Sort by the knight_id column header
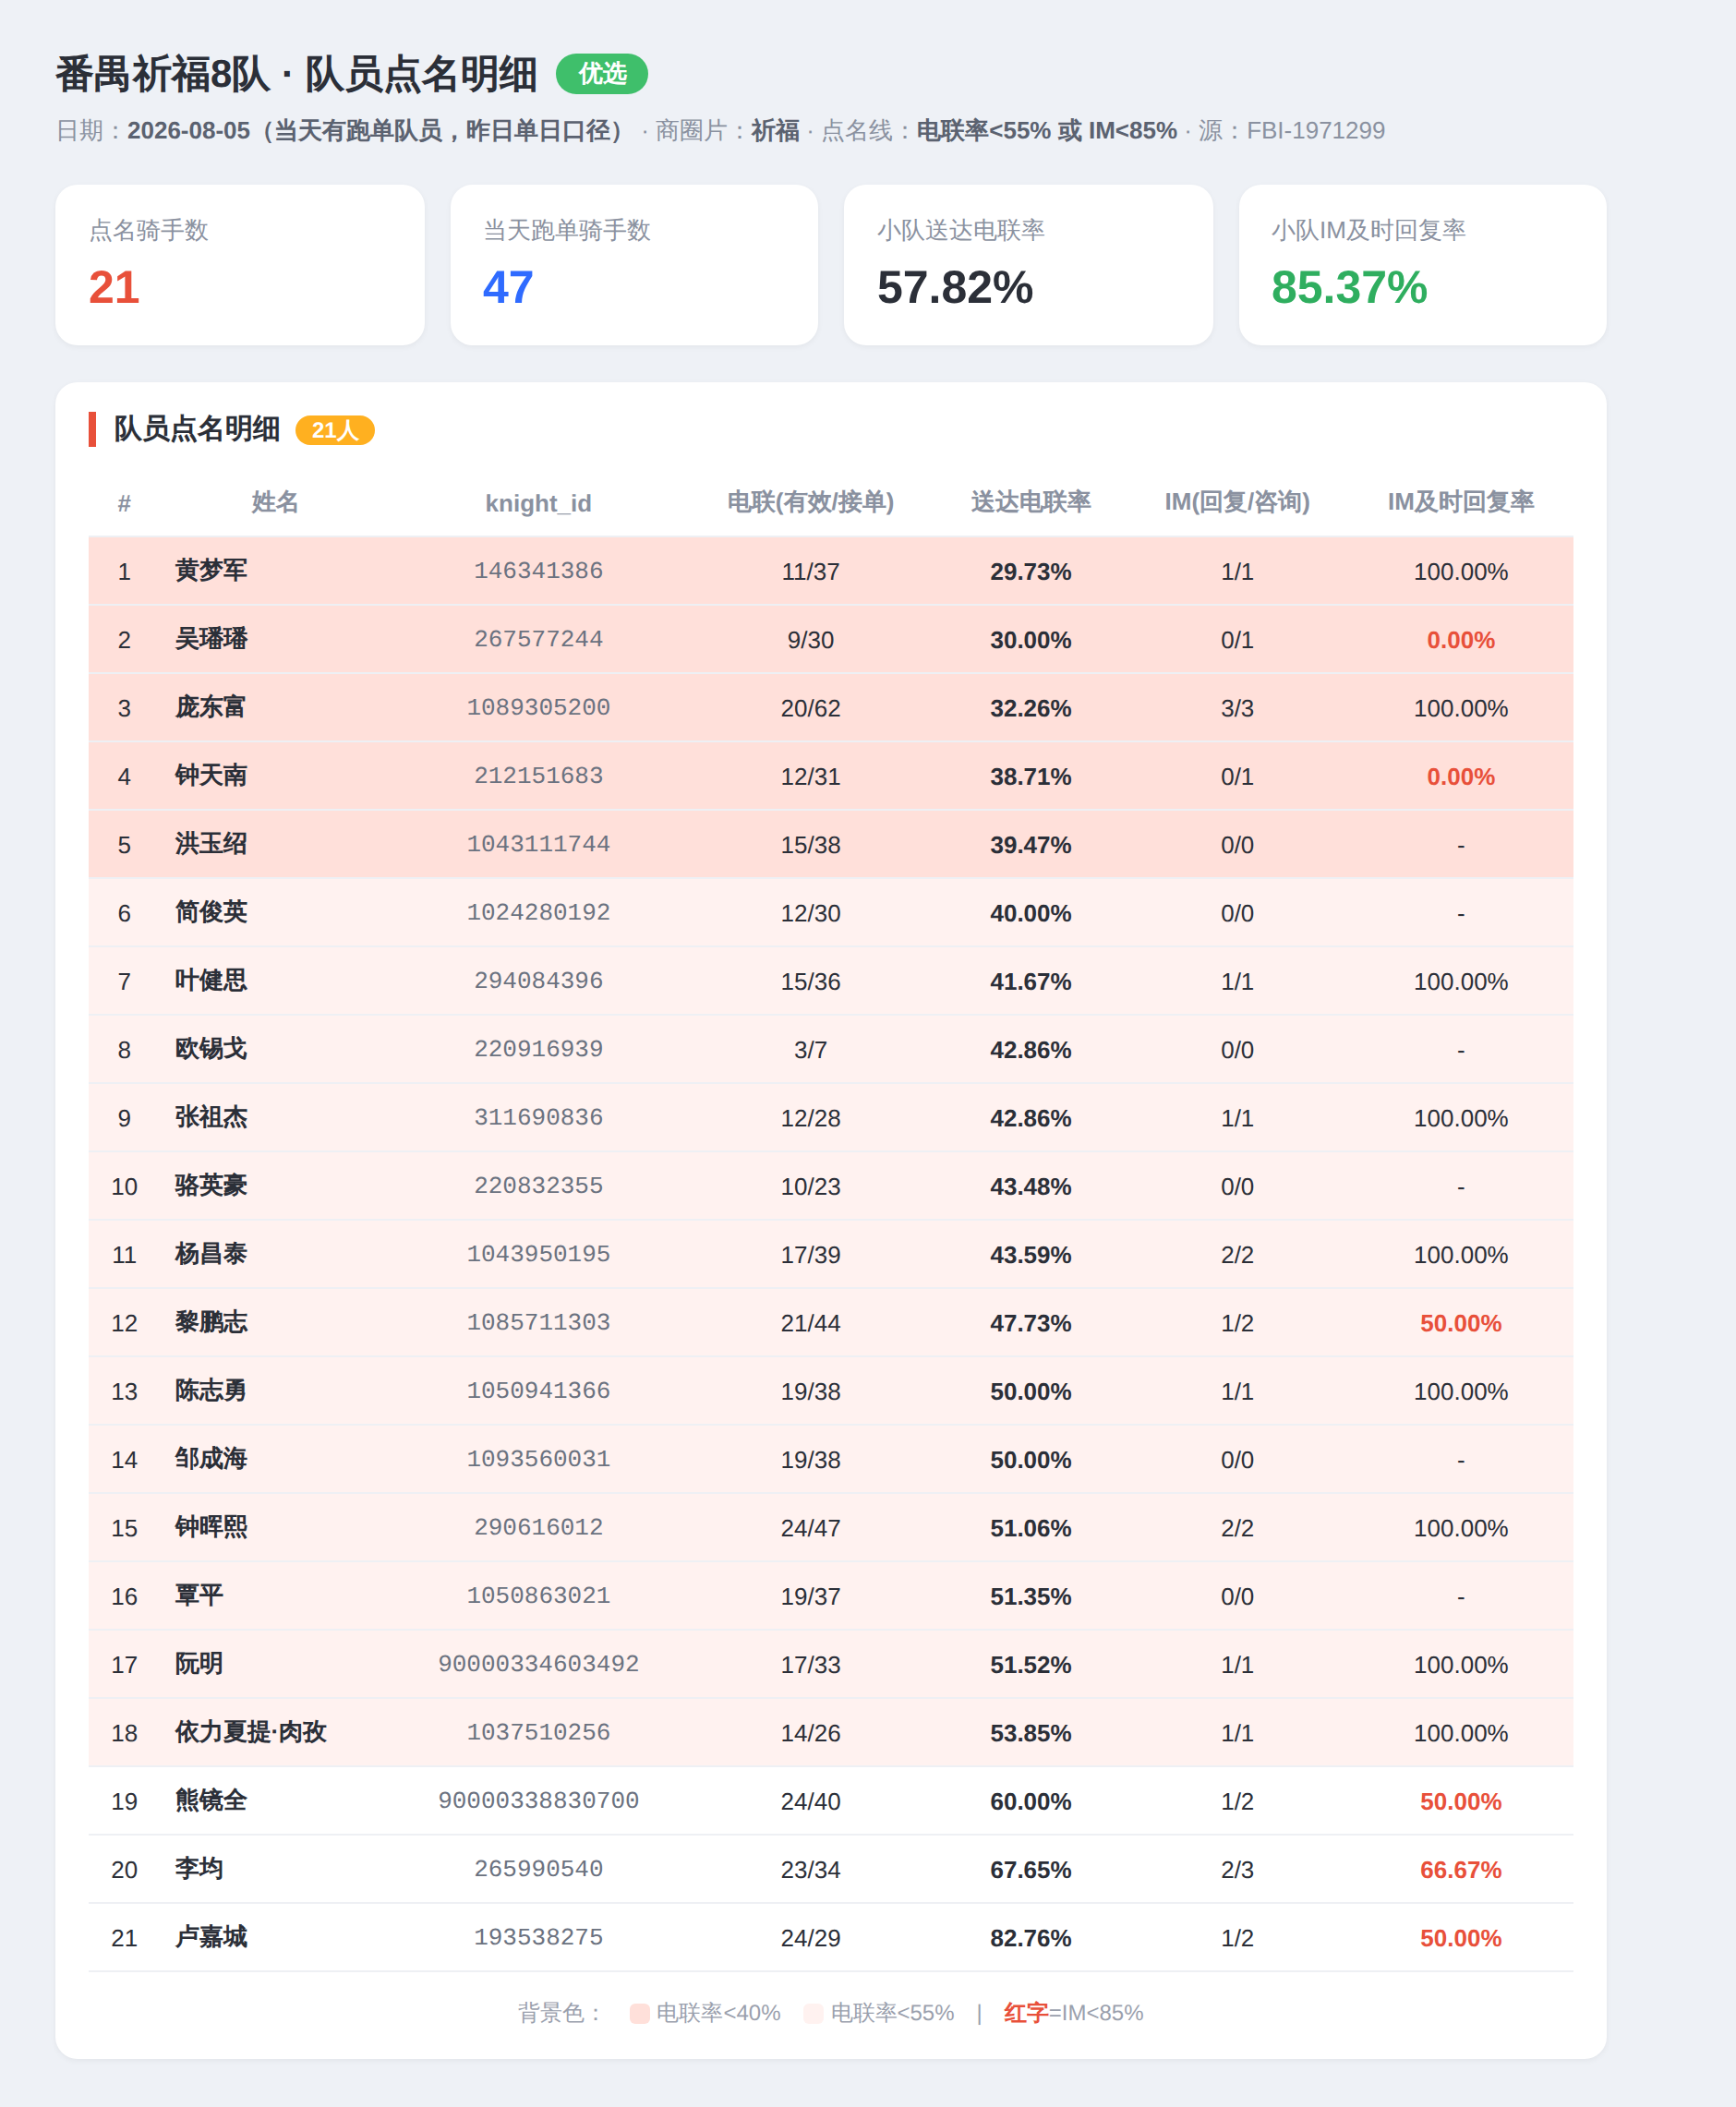 [x=538, y=503]
